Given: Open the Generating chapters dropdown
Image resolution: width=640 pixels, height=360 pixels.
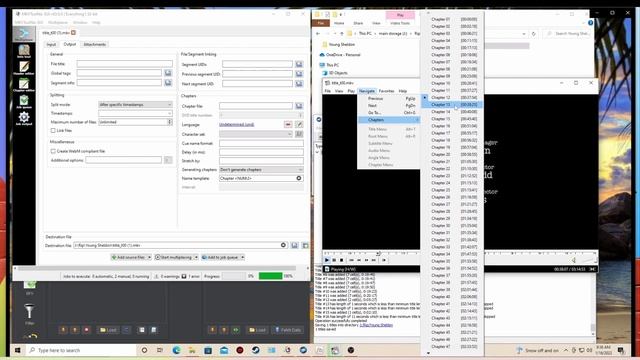Looking at the screenshot, I should pyautogui.click(x=261, y=169).
